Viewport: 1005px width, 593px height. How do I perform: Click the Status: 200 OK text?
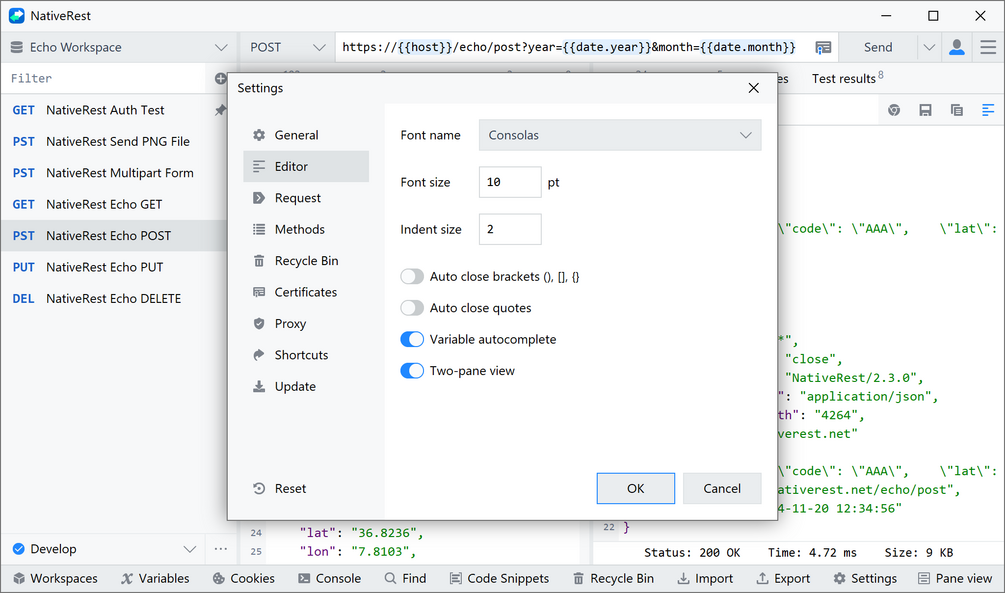click(x=692, y=553)
